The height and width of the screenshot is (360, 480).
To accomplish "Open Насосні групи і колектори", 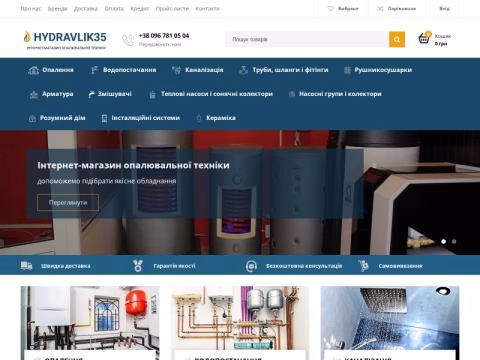I will (x=340, y=94).
